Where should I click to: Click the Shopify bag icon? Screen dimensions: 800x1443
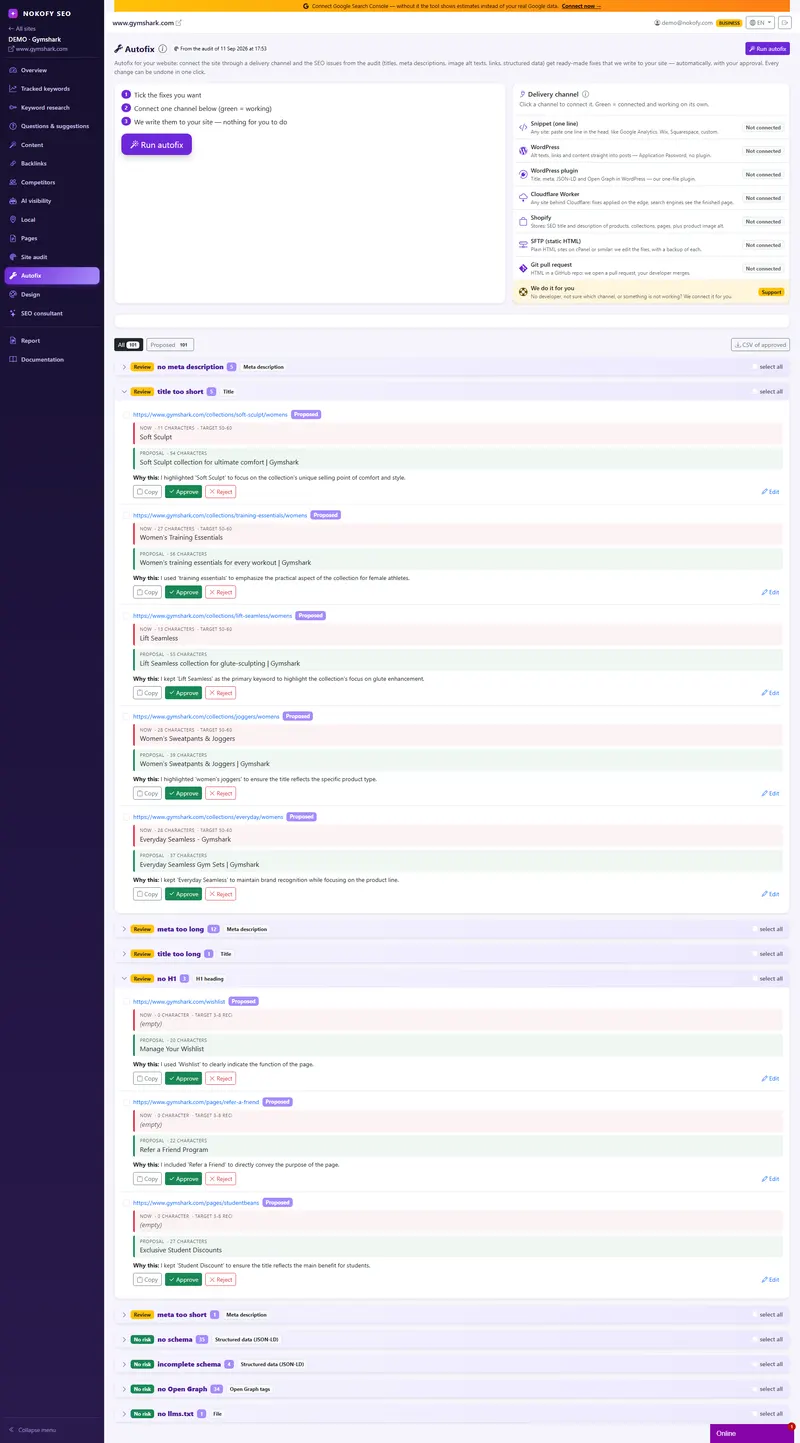(x=523, y=221)
